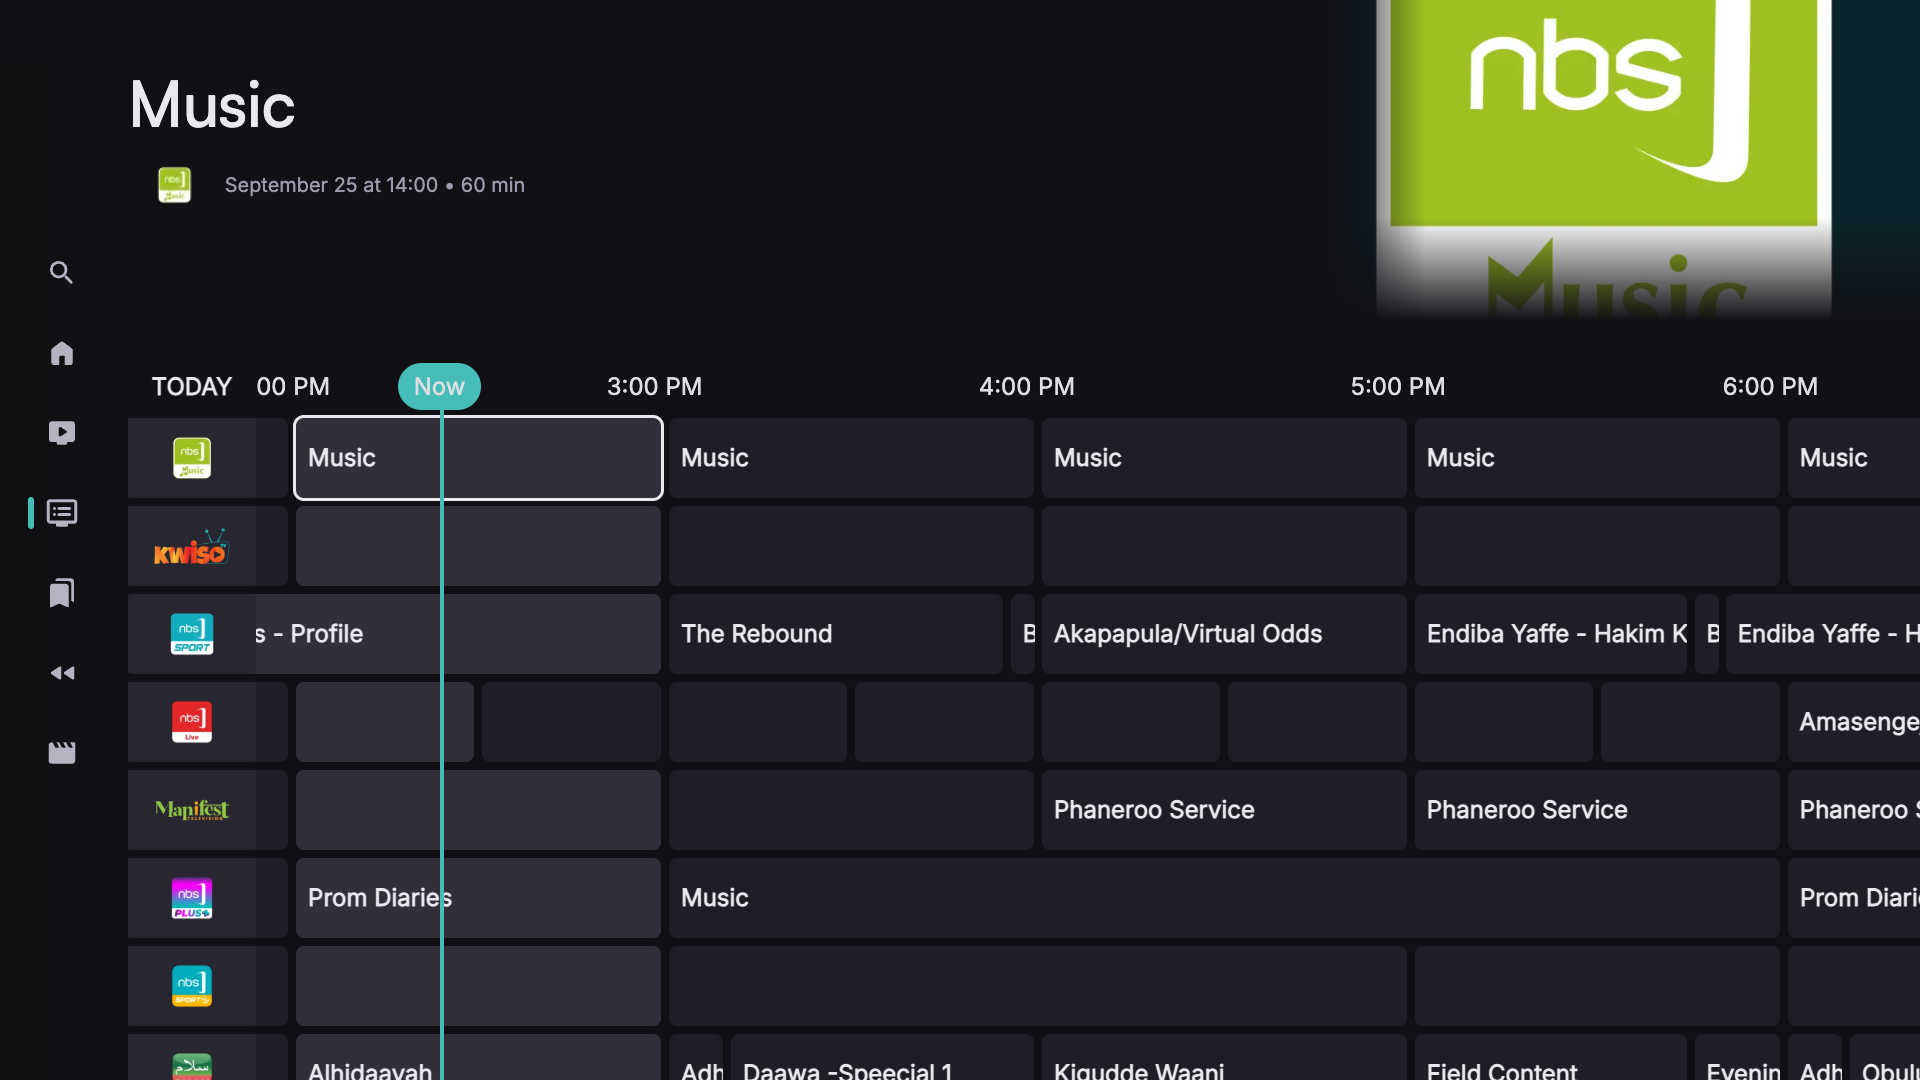Image resolution: width=1920 pixels, height=1080 pixels.
Task: Select the NBS Sport 2 channel logo
Action: pos(192,986)
